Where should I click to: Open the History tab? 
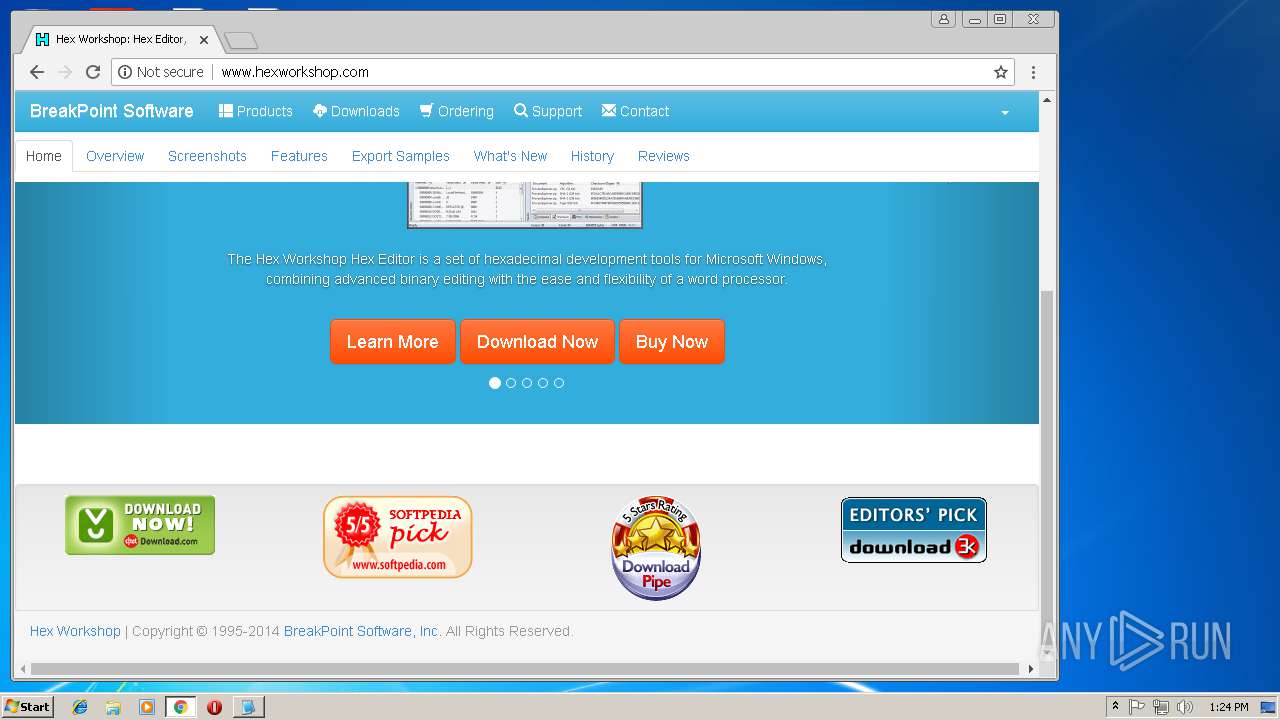[x=592, y=156]
